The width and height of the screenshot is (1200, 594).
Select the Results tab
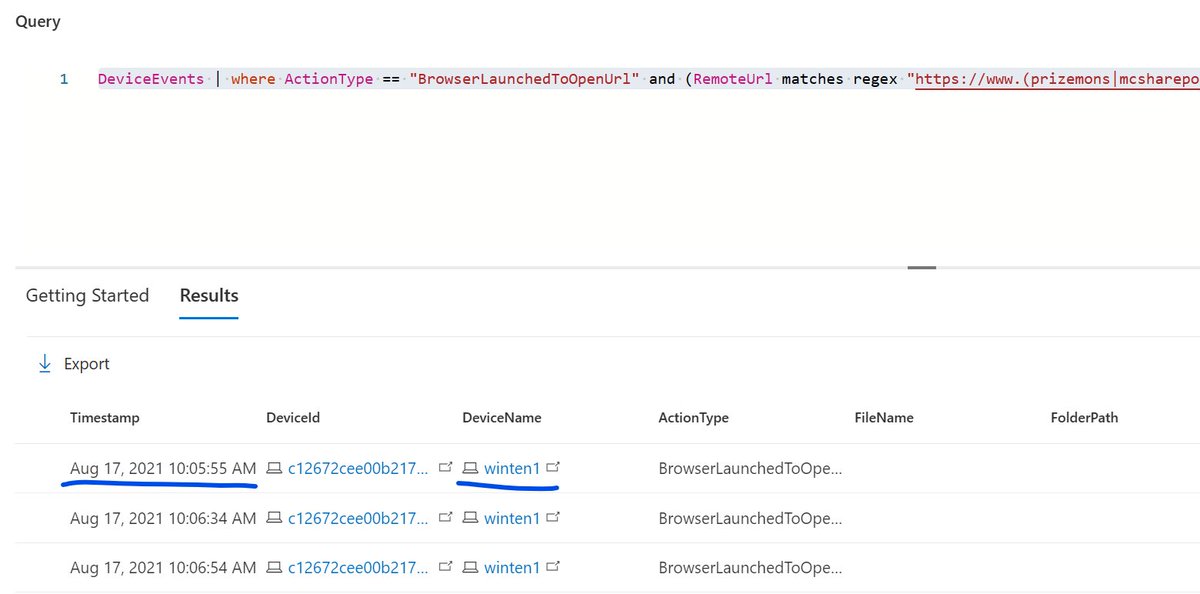209,296
